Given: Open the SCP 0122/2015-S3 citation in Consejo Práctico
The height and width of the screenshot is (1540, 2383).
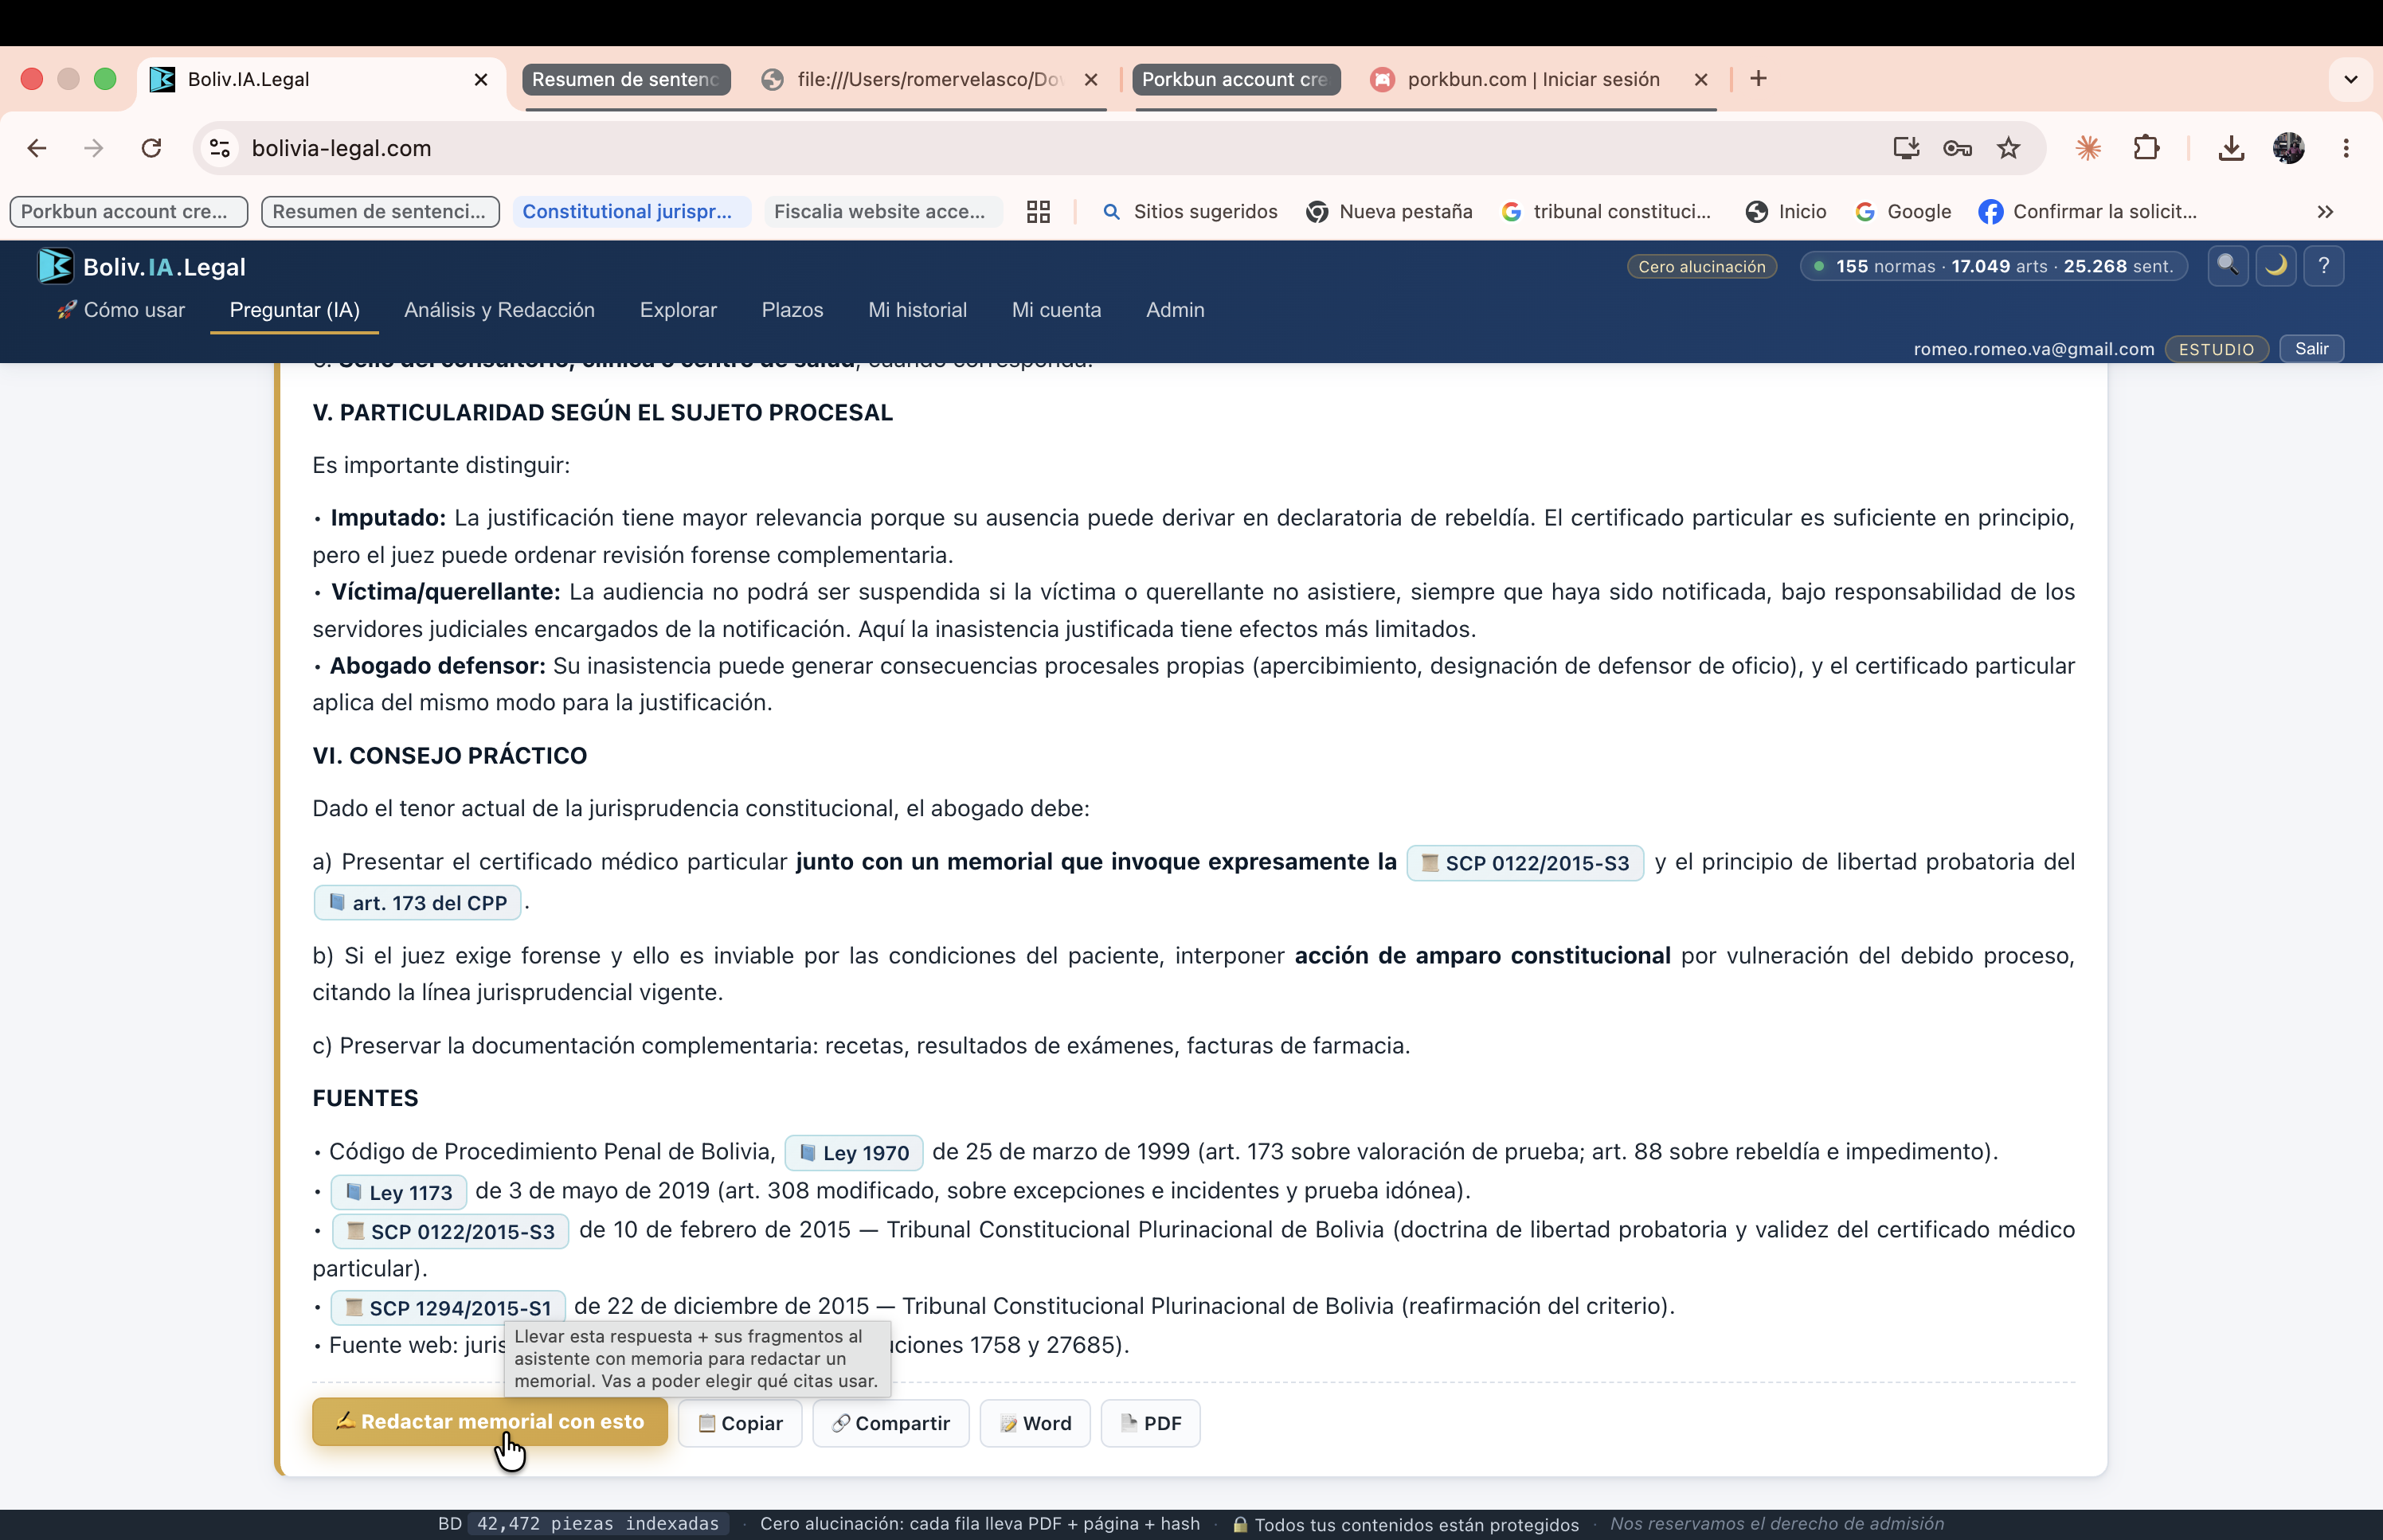Looking at the screenshot, I should (x=1525, y=863).
